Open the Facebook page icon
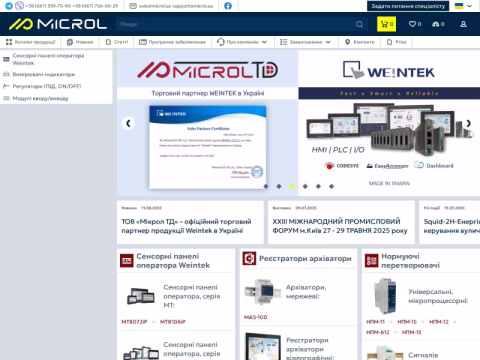The height and width of the screenshot is (360, 480). tap(228, 6)
